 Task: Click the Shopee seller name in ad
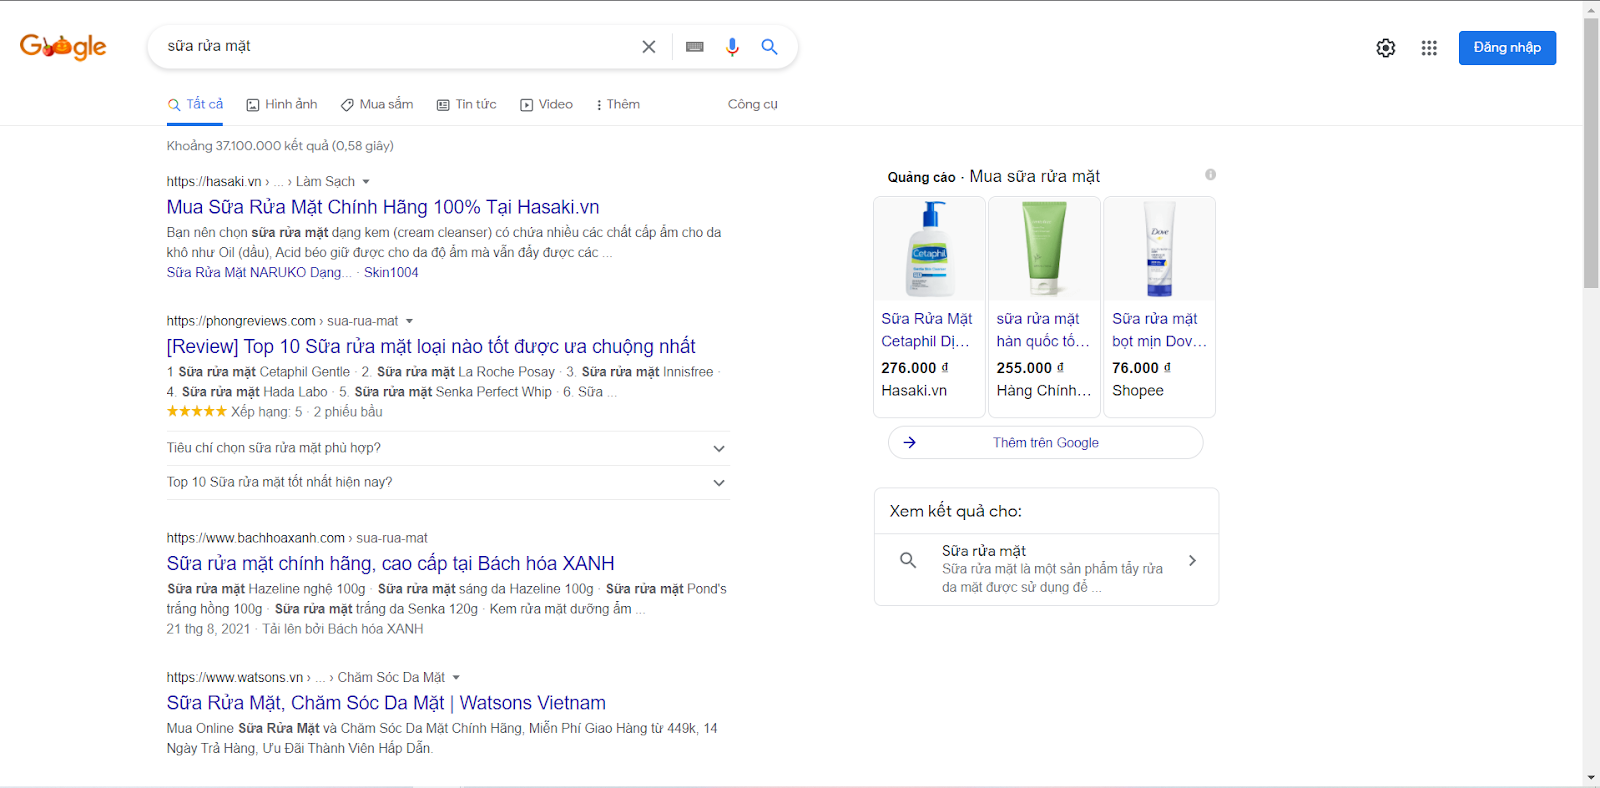[x=1138, y=391]
